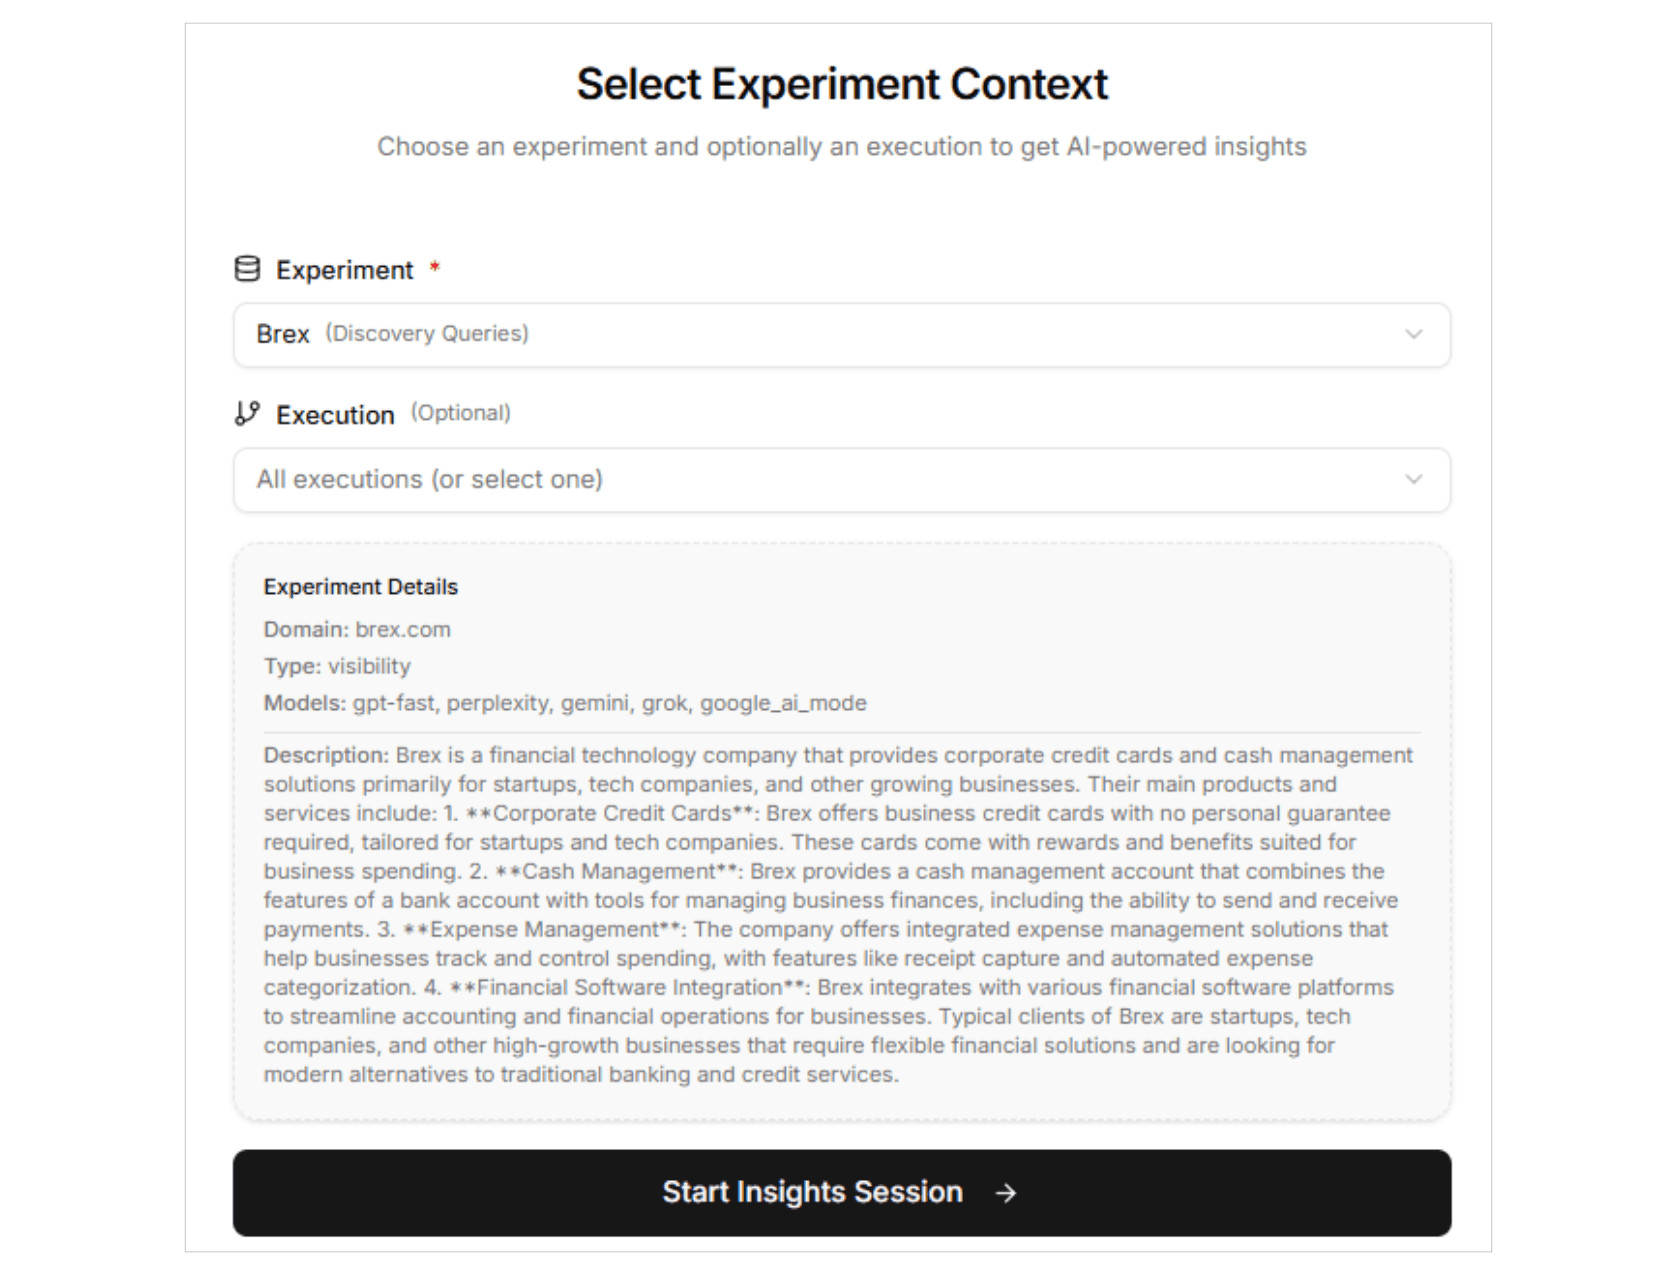Click the red asterisk next to Experiment
This screenshot has width=1677, height=1275.
[434, 266]
